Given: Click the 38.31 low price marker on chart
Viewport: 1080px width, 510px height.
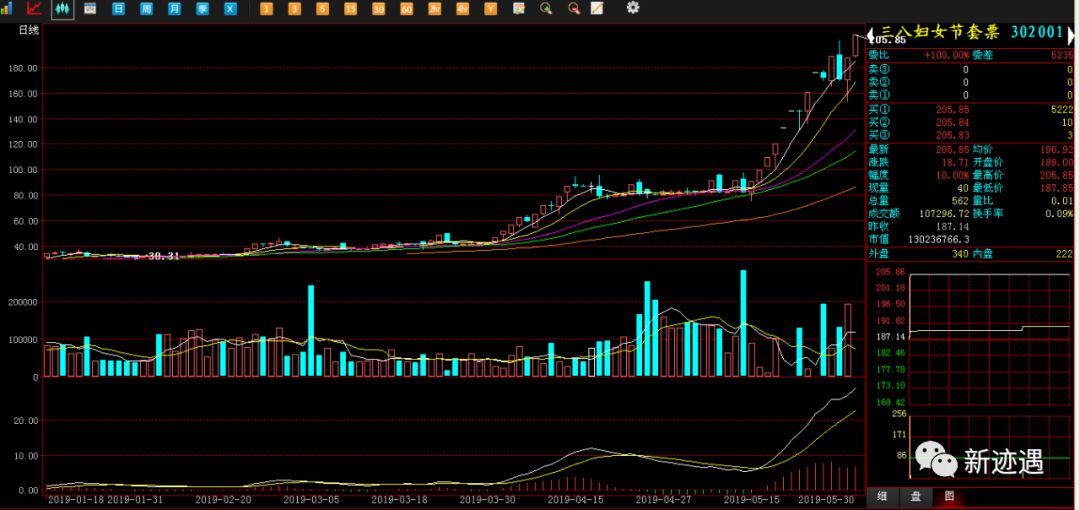Looking at the screenshot, I should pyautogui.click(x=163, y=256).
